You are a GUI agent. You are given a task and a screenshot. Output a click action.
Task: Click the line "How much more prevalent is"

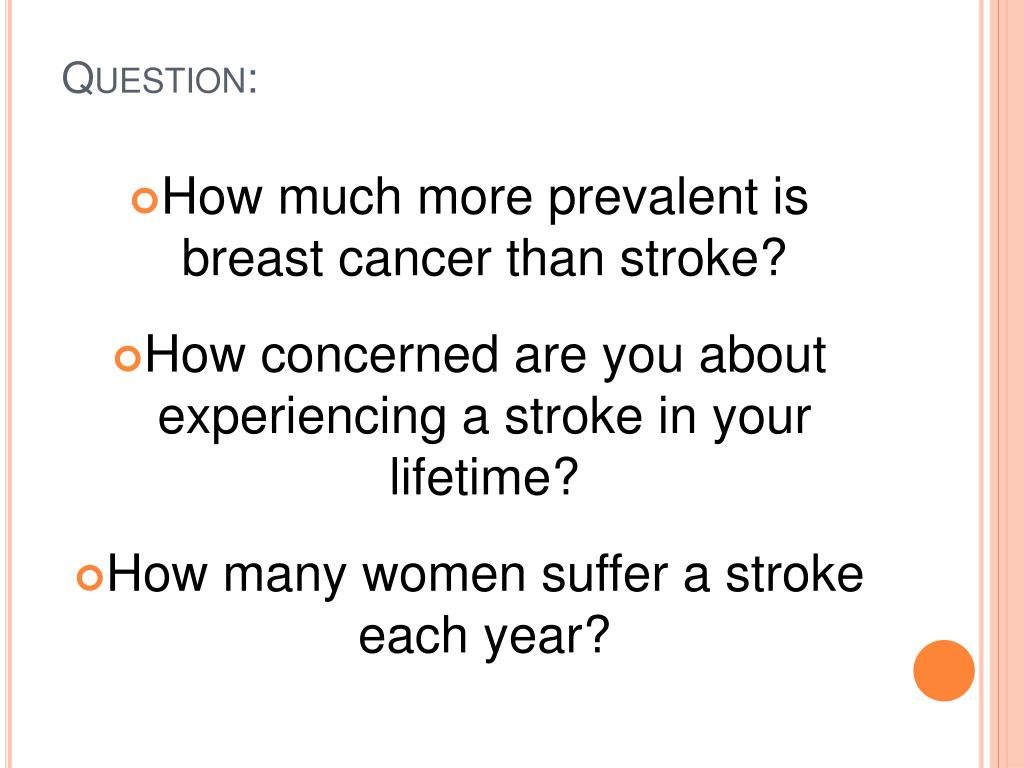point(485,198)
